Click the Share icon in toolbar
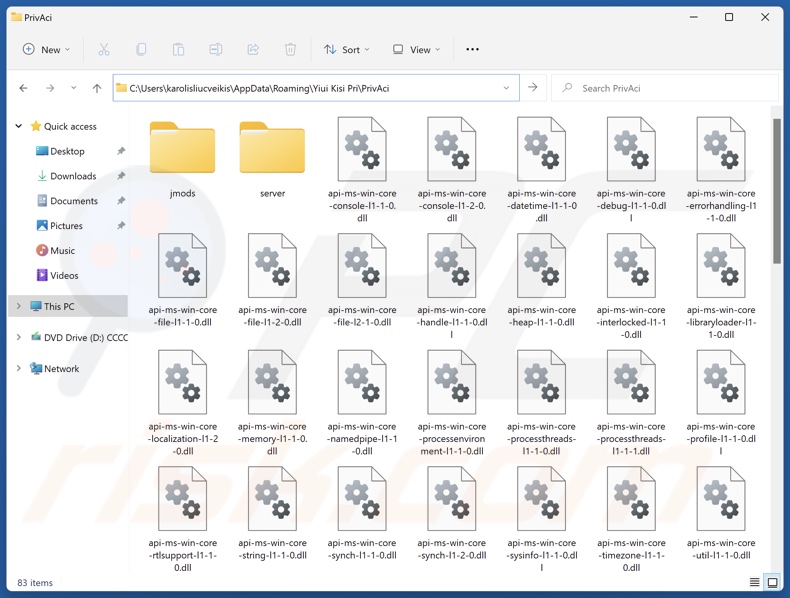 point(253,49)
